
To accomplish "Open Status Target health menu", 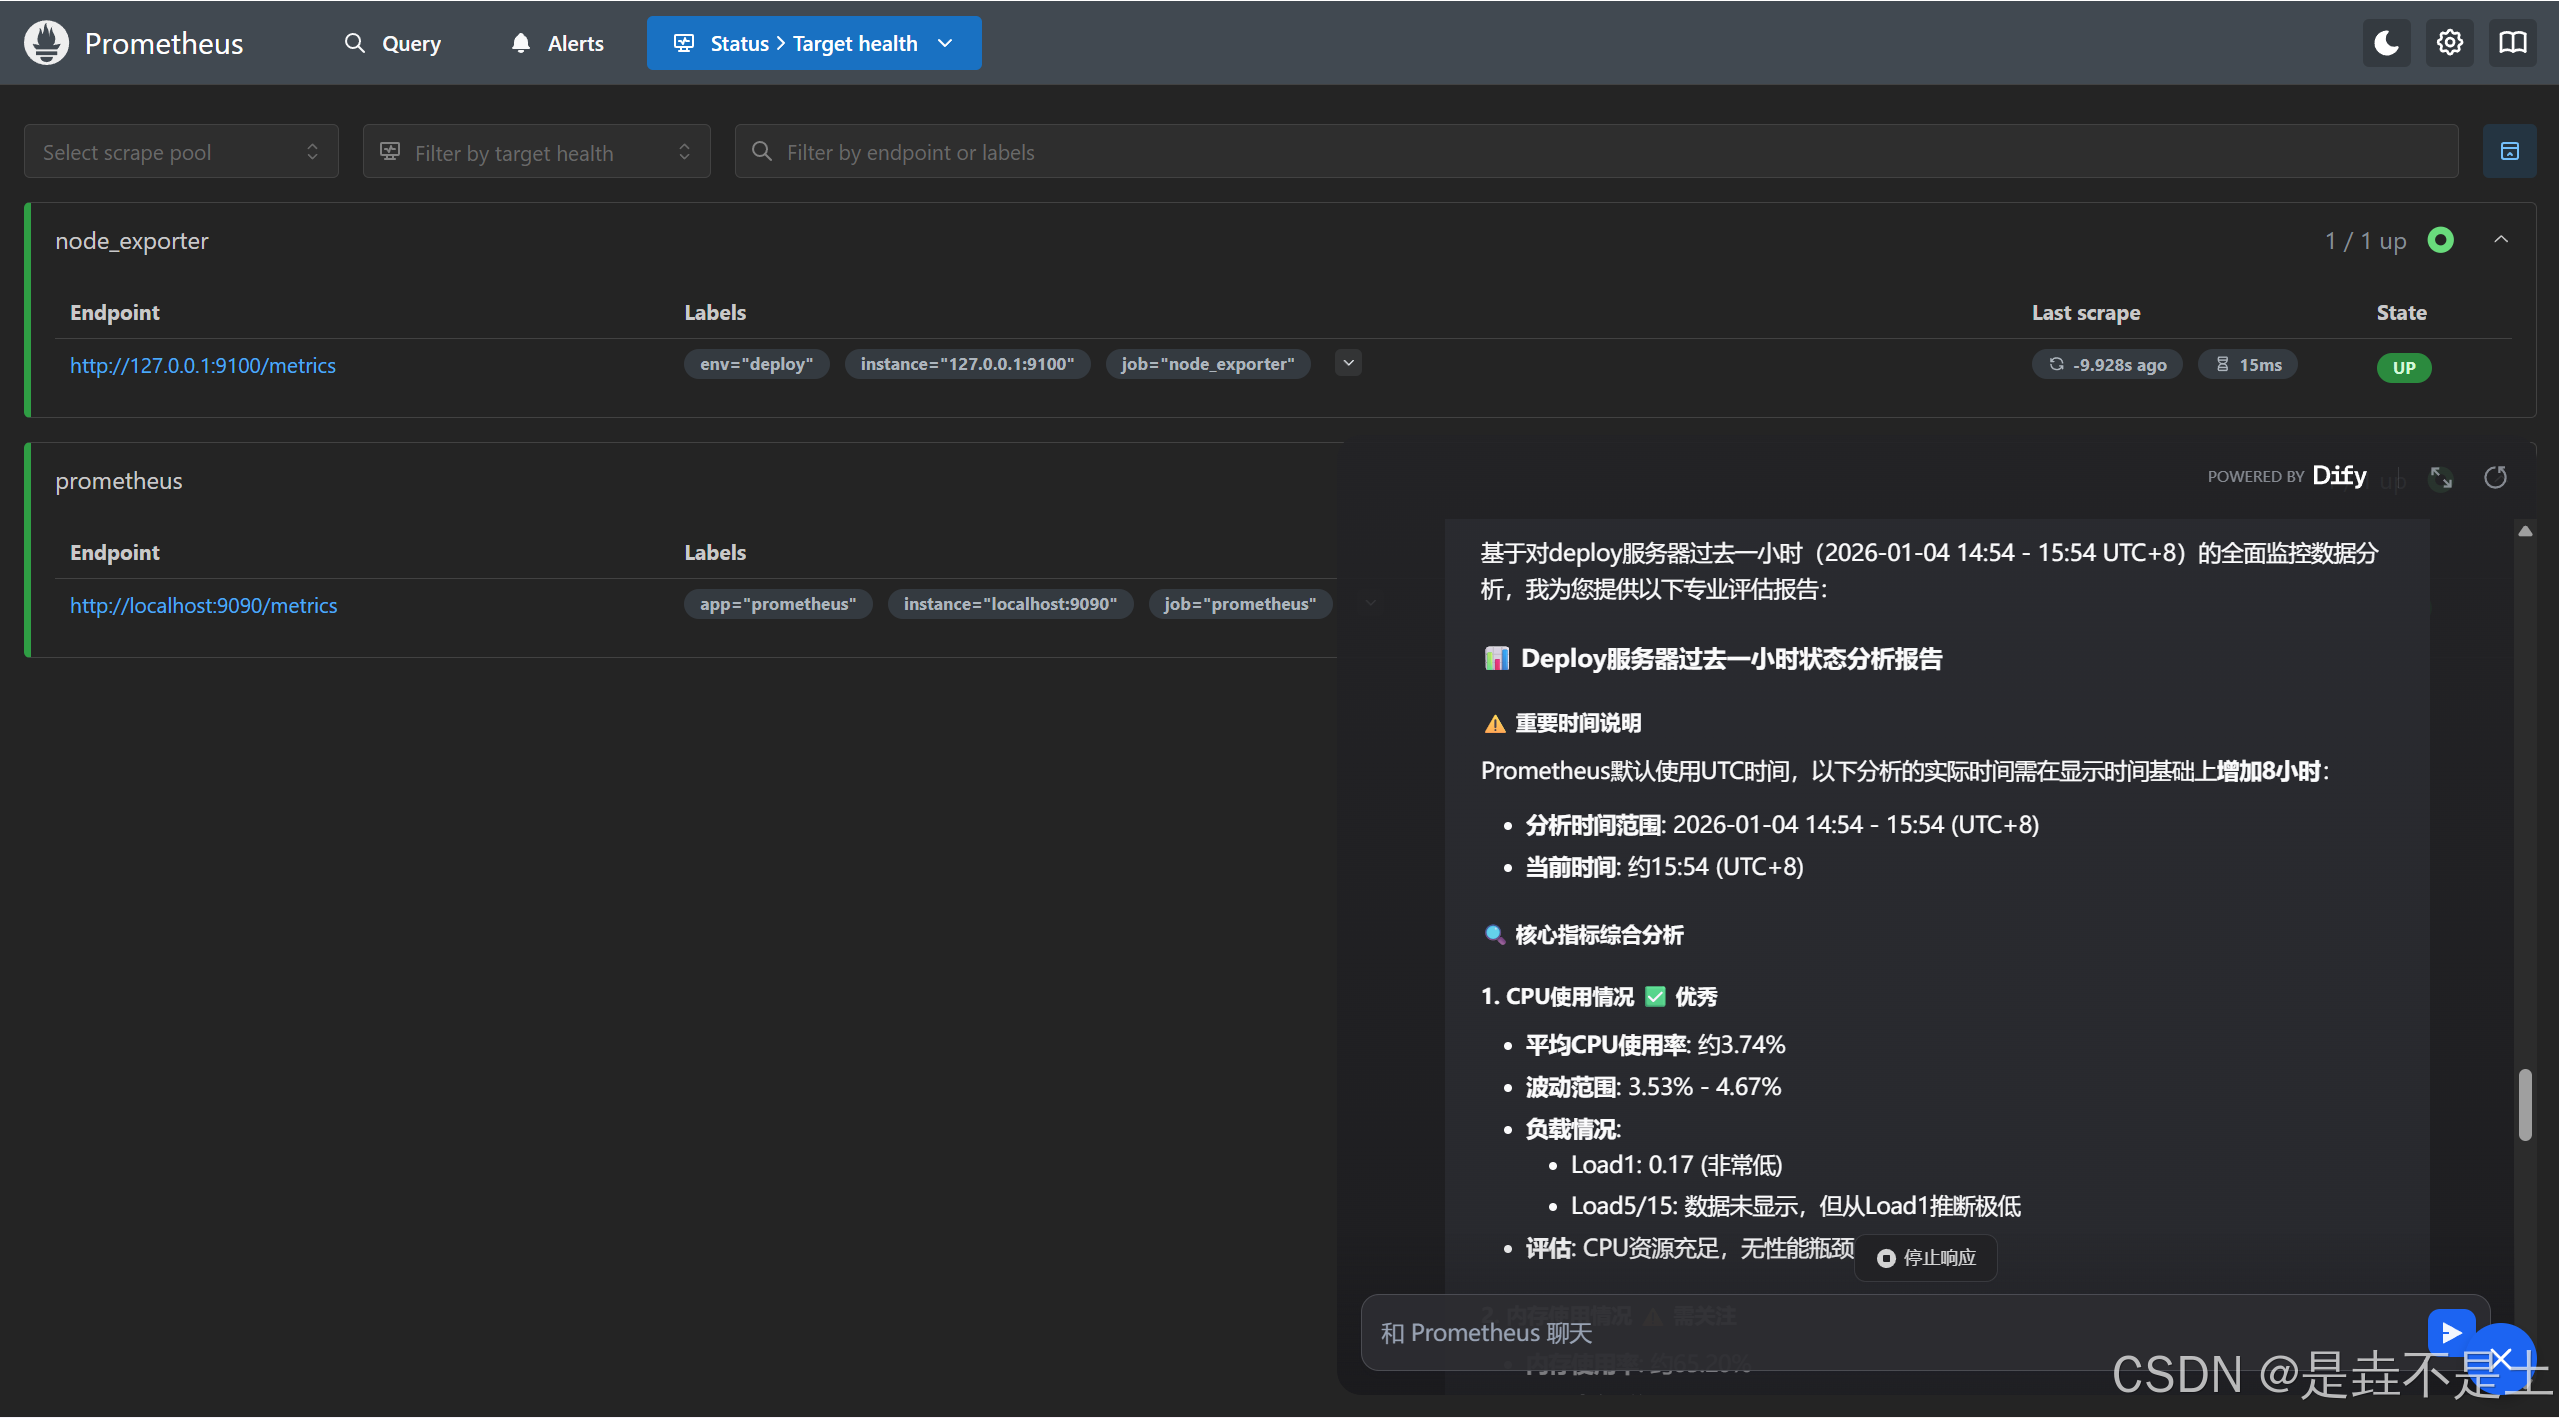I will click(x=813, y=43).
